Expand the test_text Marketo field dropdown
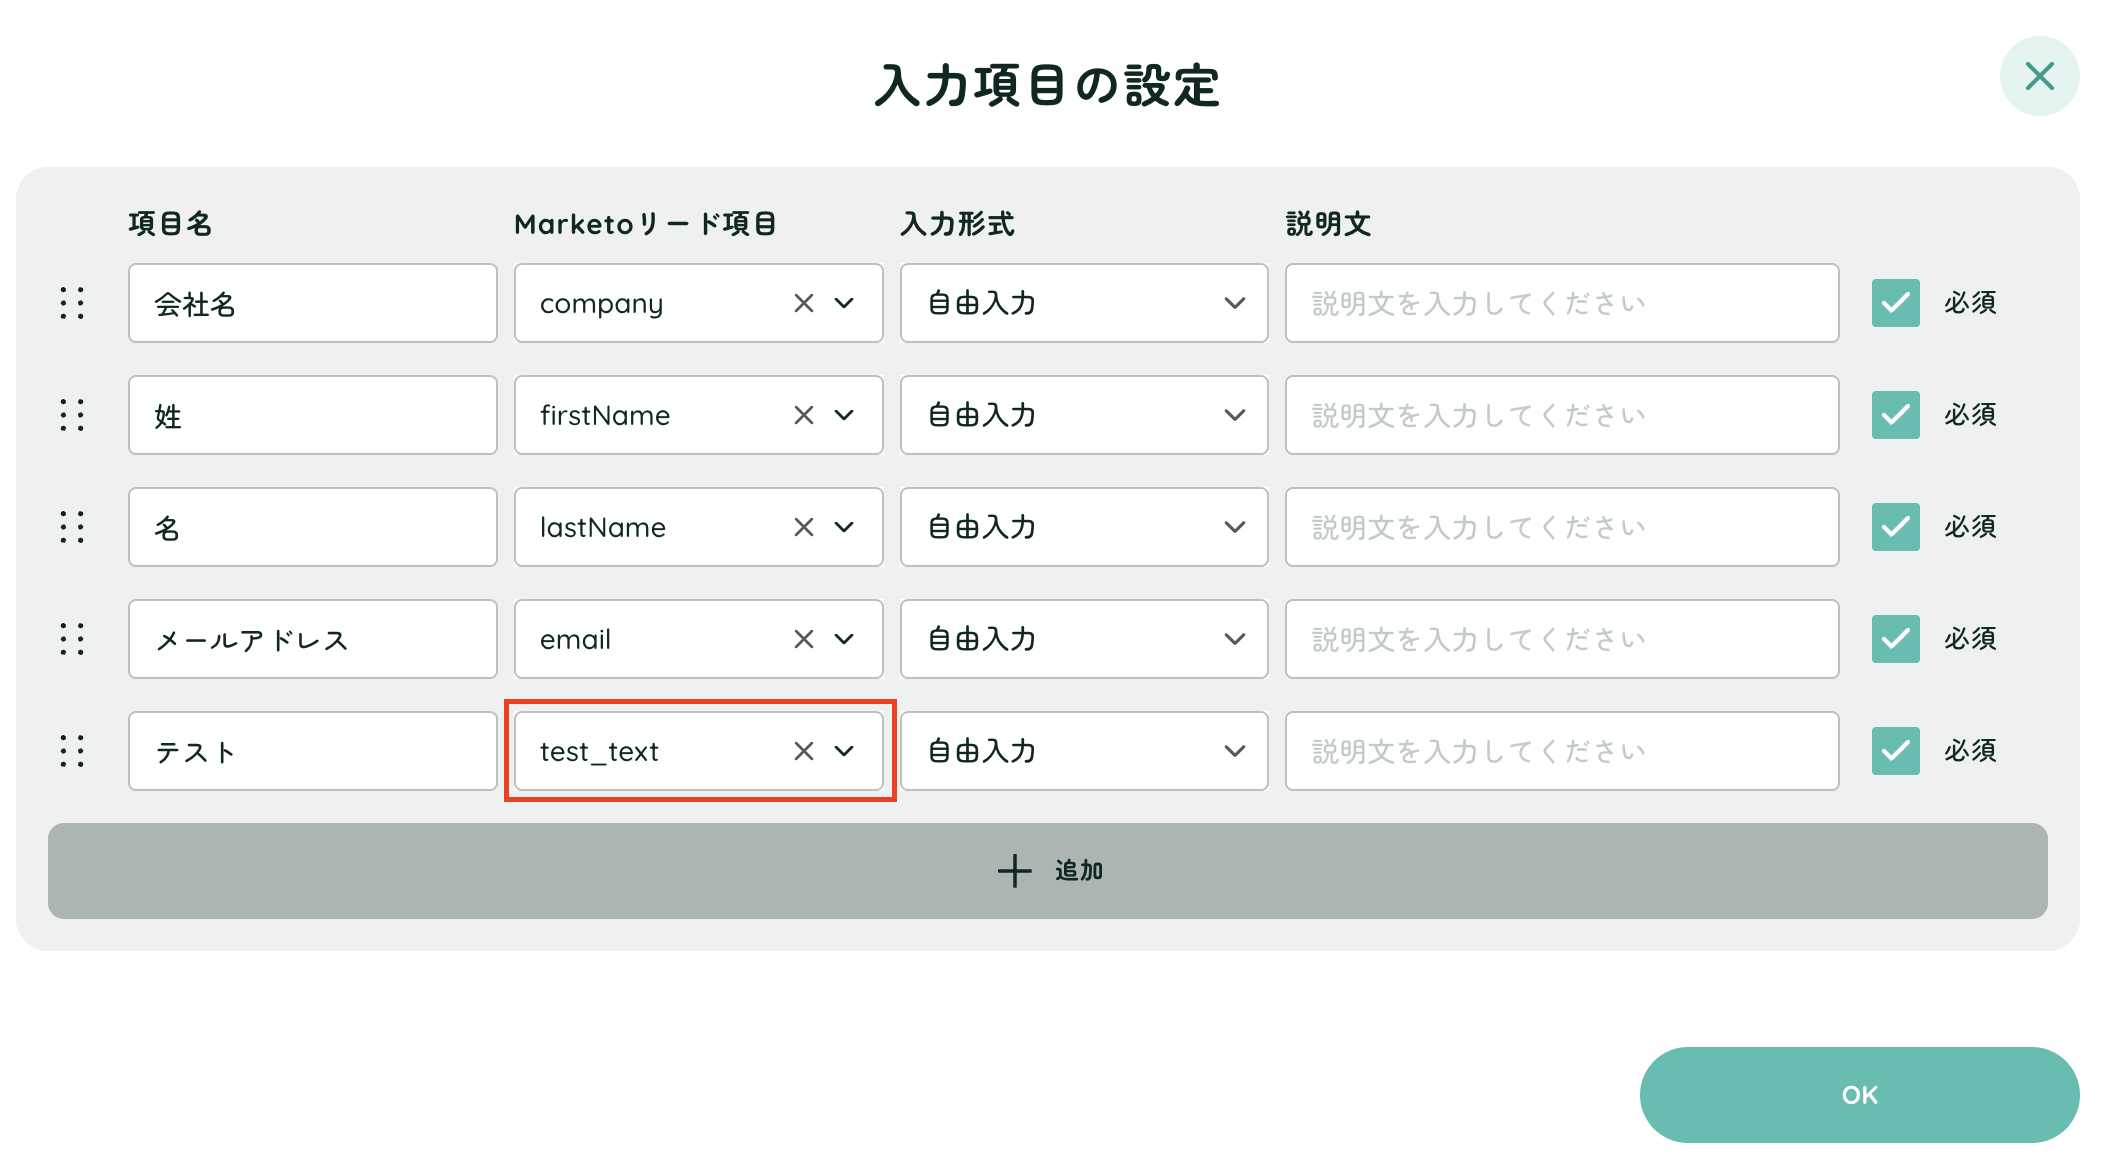Viewport: 2108px width, 1168px height. click(845, 751)
